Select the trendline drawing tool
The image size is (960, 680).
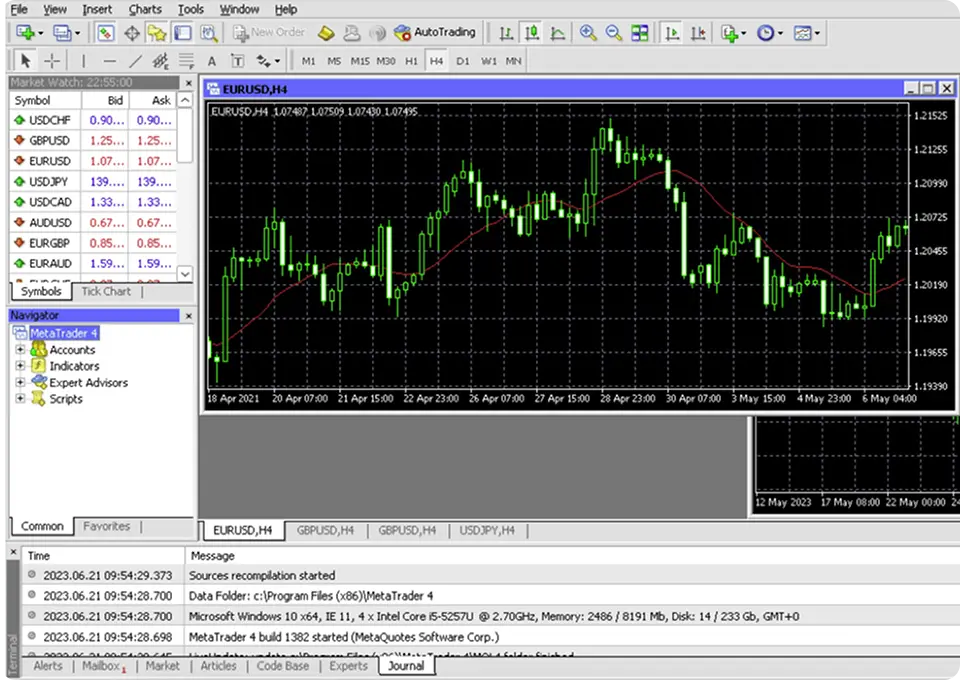pyautogui.click(x=136, y=61)
